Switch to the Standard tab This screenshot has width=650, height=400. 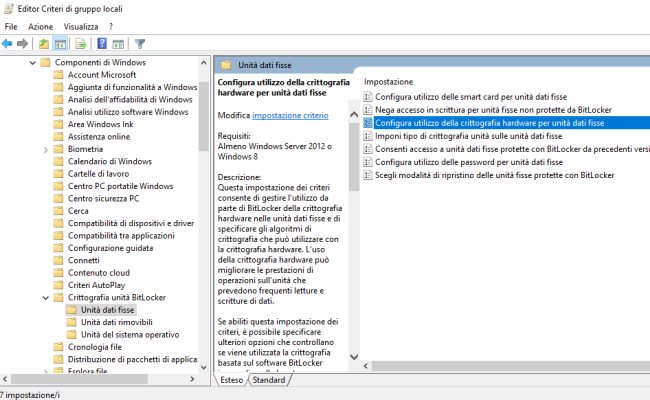(269, 380)
